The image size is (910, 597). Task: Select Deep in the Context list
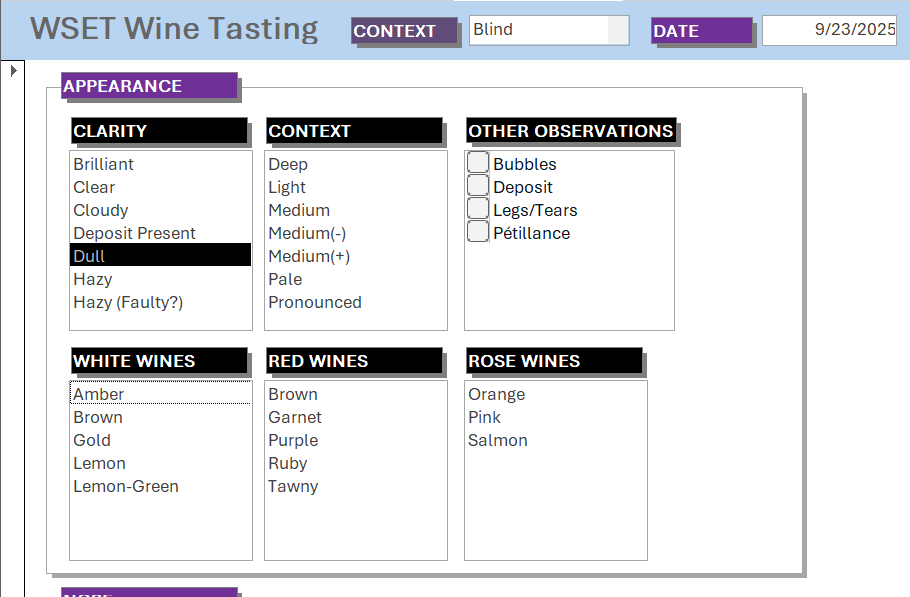click(356, 164)
